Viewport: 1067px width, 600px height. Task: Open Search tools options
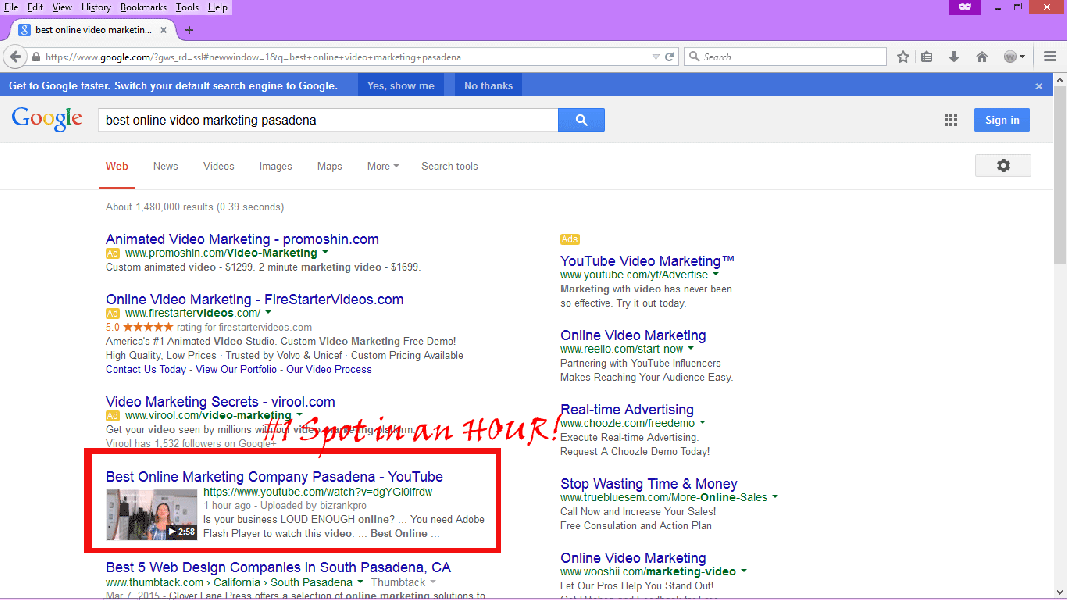[x=450, y=166]
